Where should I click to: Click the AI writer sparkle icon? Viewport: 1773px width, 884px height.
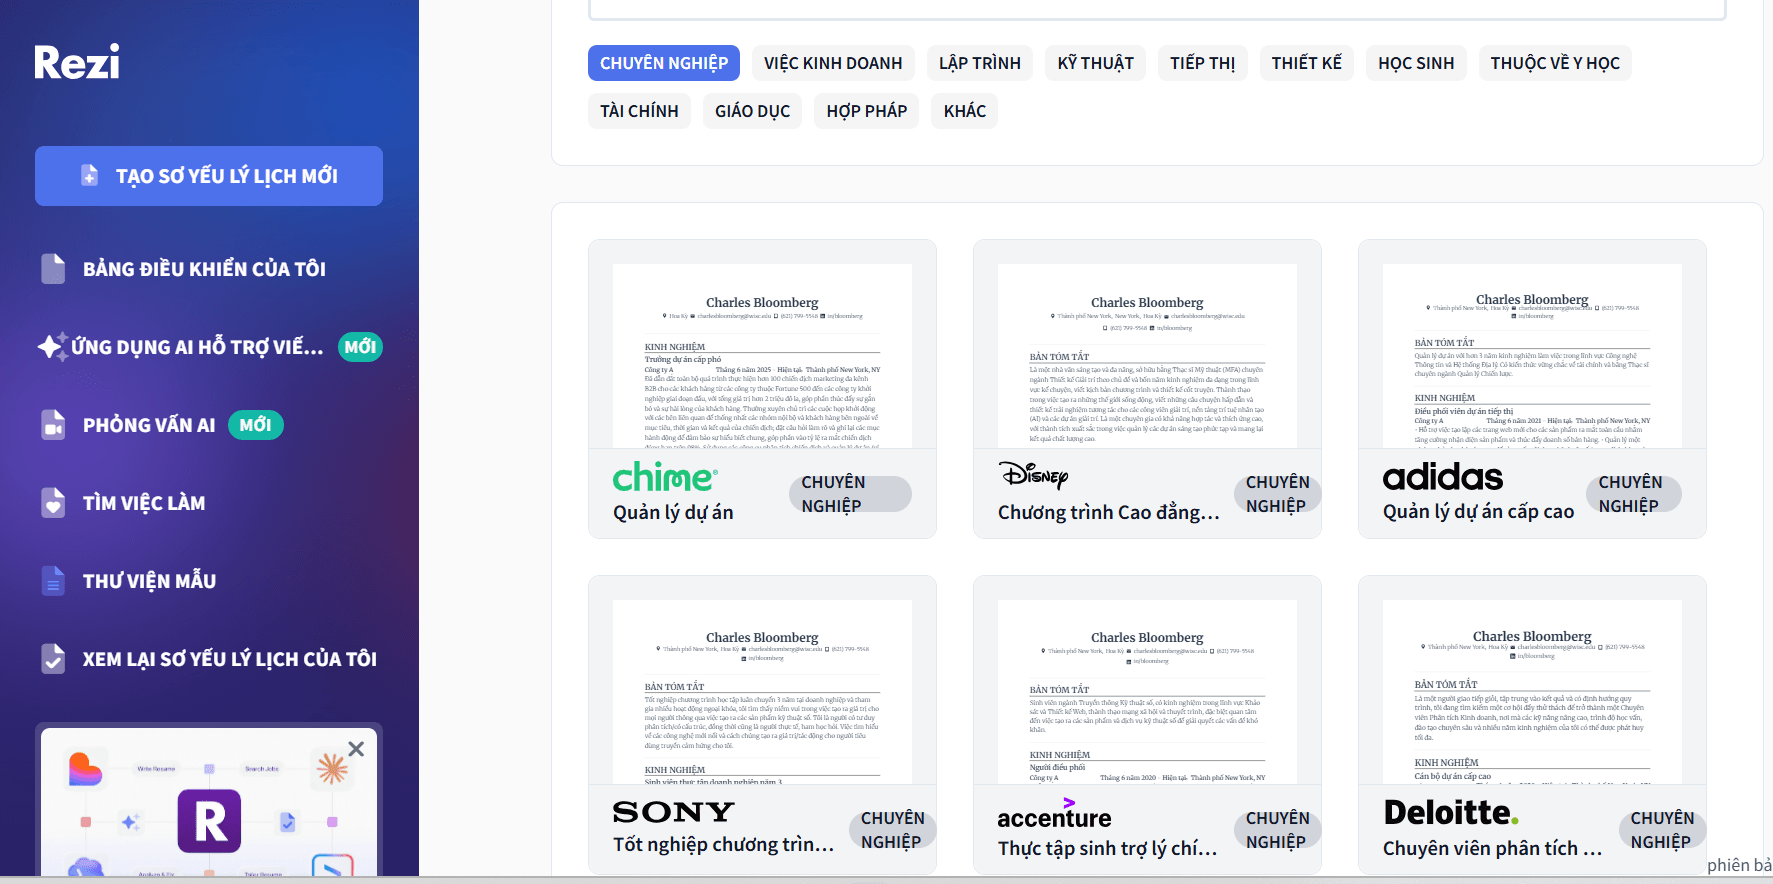pyautogui.click(x=53, y=346)
